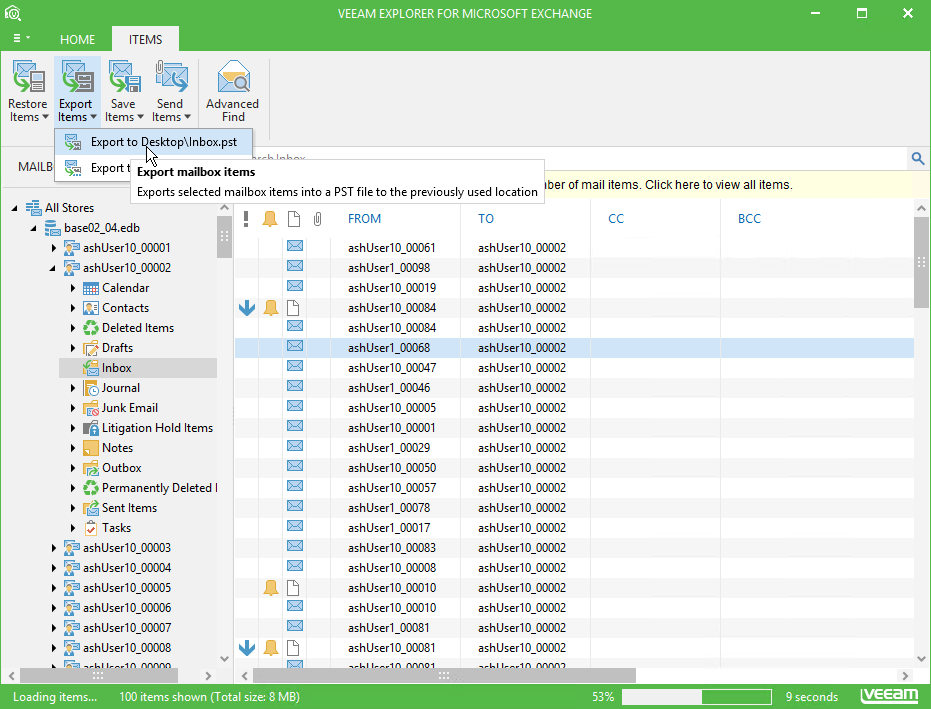
Task: Click the Deleted Items recycle icon
Action: pyautogui.click(x=91, y=328)
